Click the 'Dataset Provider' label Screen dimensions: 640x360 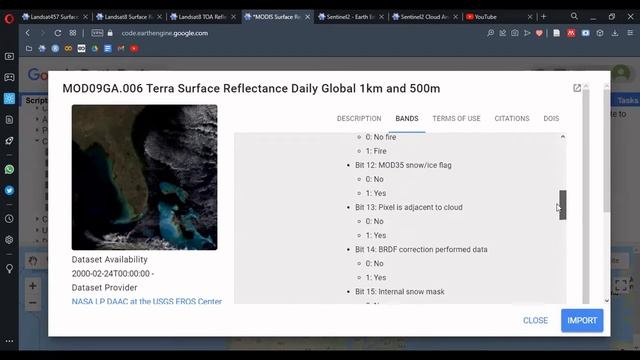point(104,287)
